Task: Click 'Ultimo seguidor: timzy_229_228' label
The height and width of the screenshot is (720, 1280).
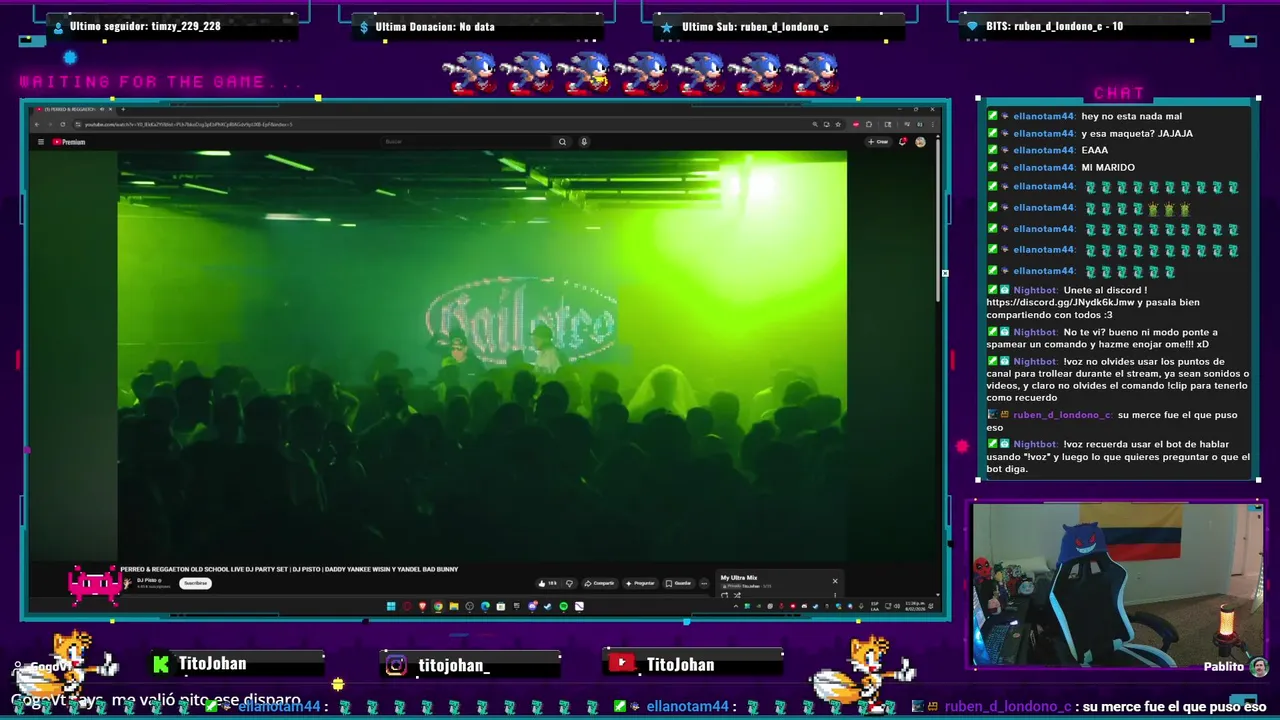Action: point(145,27)
